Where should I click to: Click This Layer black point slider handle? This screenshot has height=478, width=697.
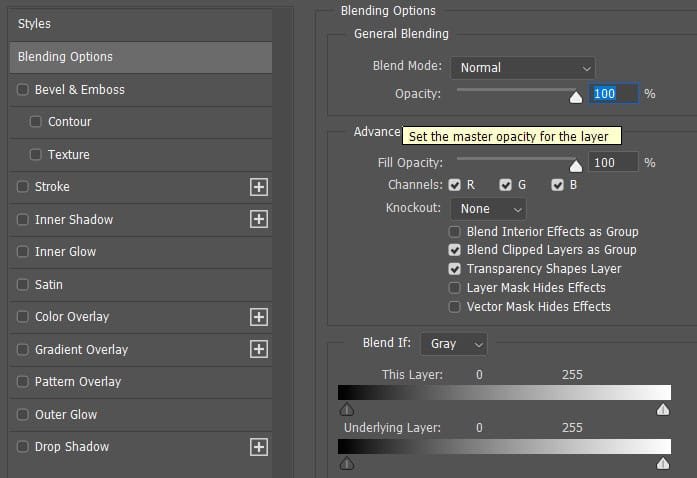coord(346,409)
